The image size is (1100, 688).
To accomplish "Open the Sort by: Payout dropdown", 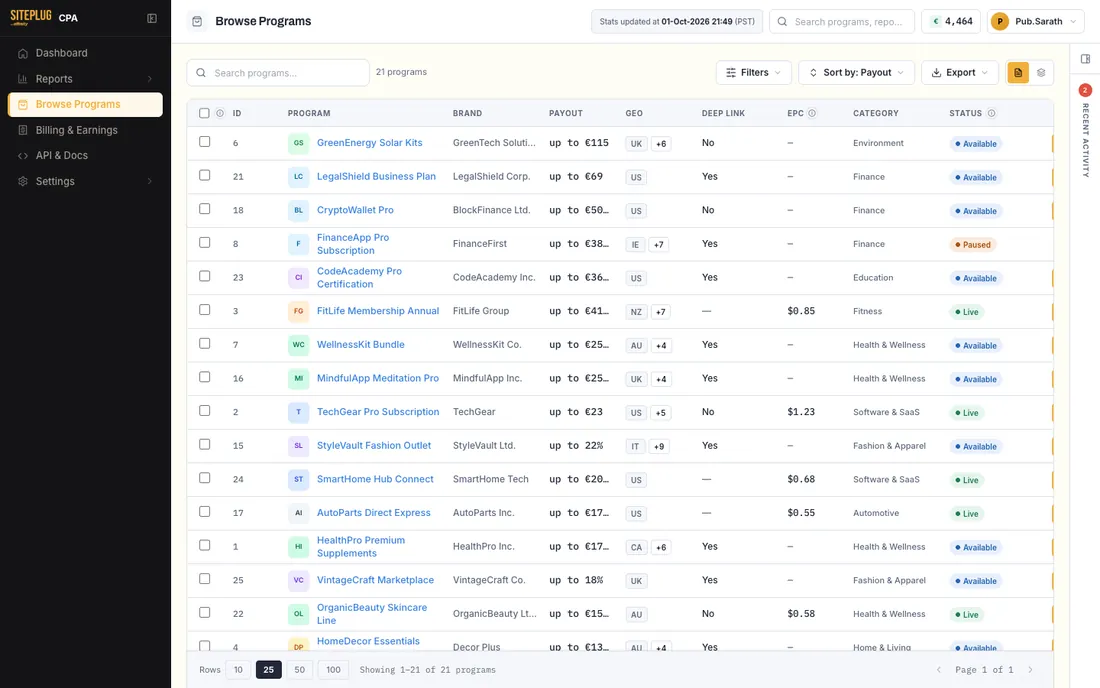I will coord(856,73).
